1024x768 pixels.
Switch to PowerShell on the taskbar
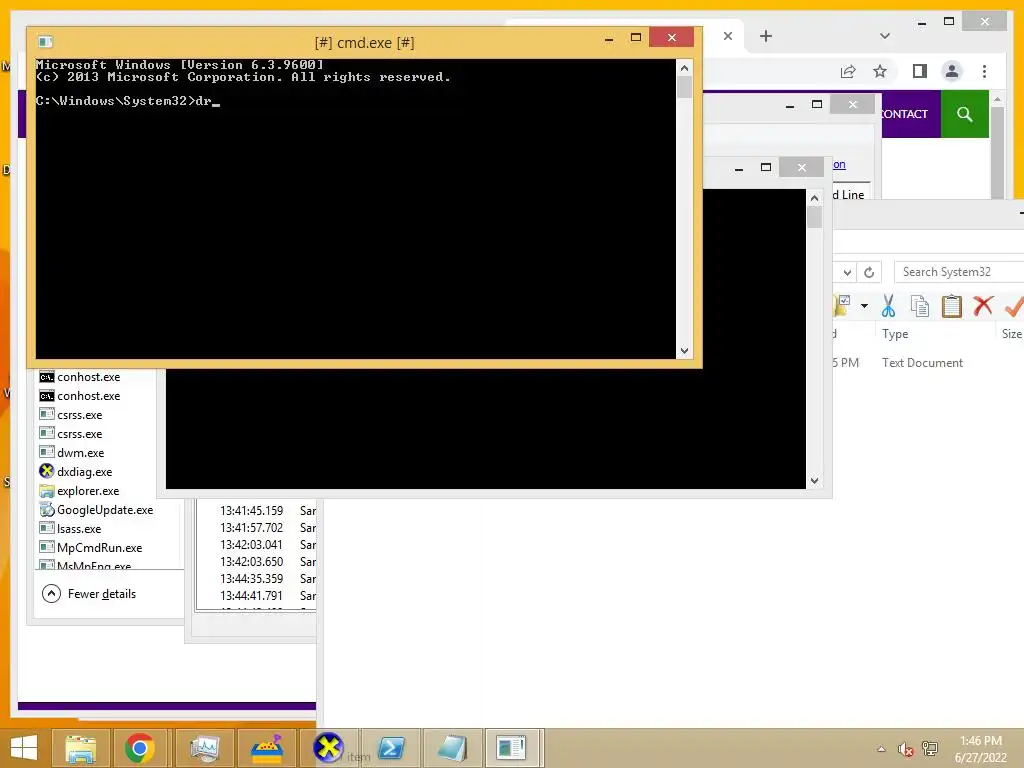[391, 748]
